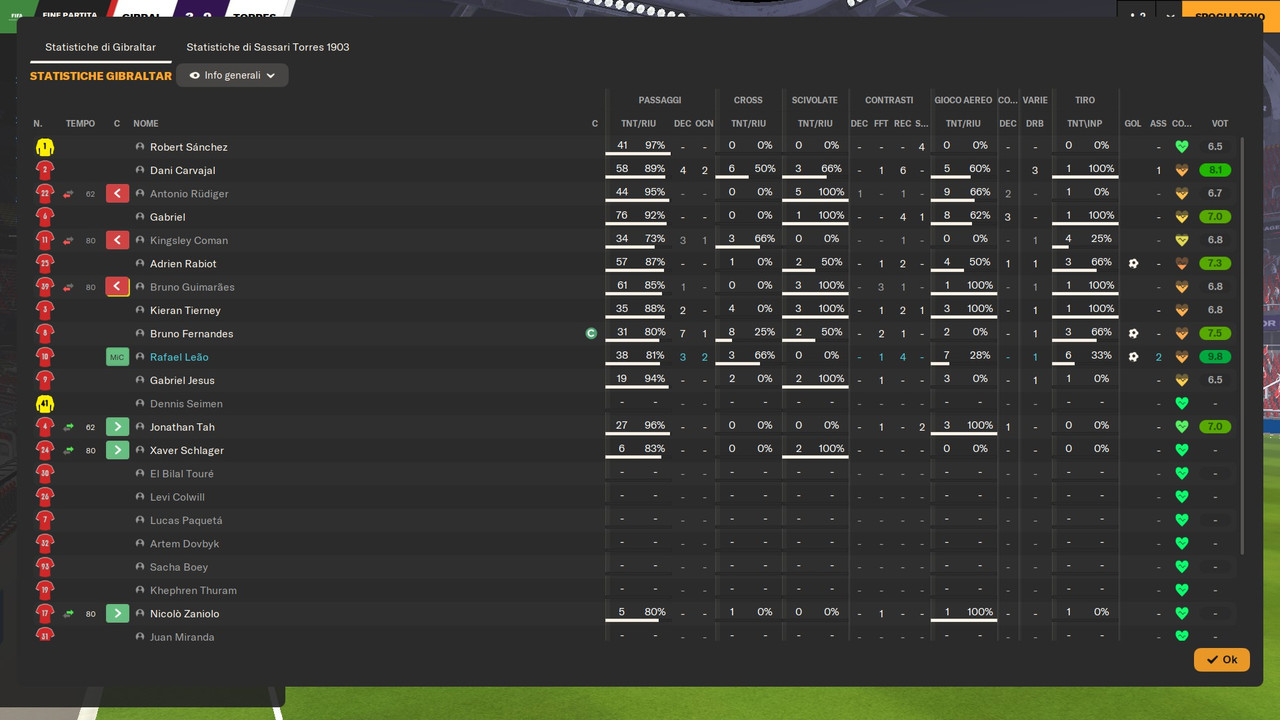Click Dennis Seimen's yellow number 41 shirt
The image size is (1280, 720).
coord(44,404)
